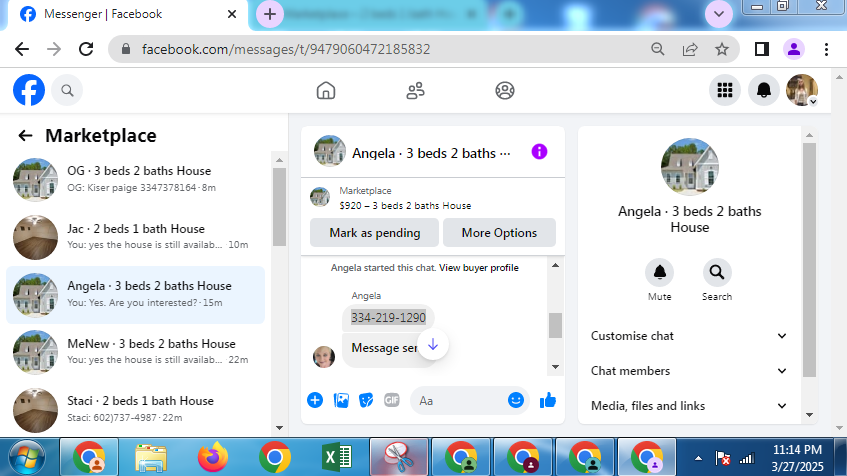This screenshot has width=847, height=476.
Task: Click the chat list scrollbar thumb
Action: (x=279, y=206)
